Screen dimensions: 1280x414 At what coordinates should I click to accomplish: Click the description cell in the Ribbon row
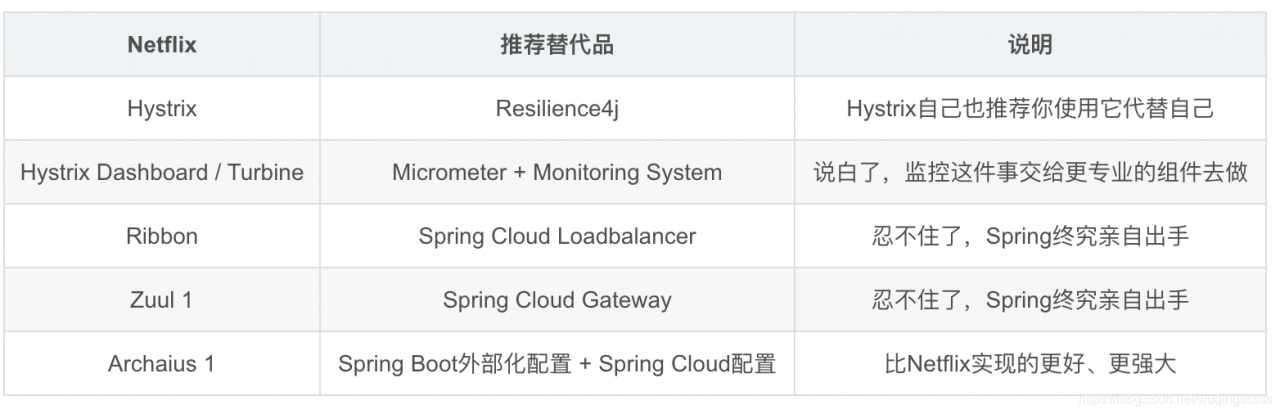tap(1030, 236)
